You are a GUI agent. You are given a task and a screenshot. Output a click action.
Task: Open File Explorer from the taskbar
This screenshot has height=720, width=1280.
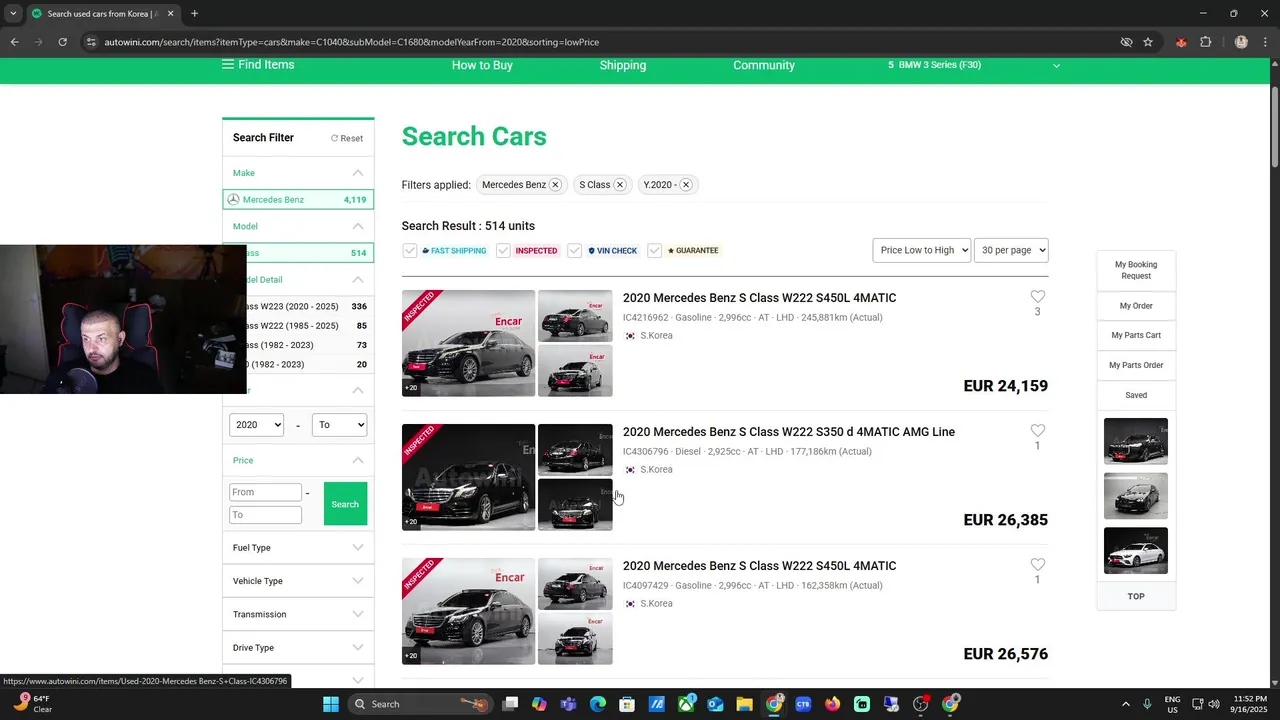click(x=745, y=704)
